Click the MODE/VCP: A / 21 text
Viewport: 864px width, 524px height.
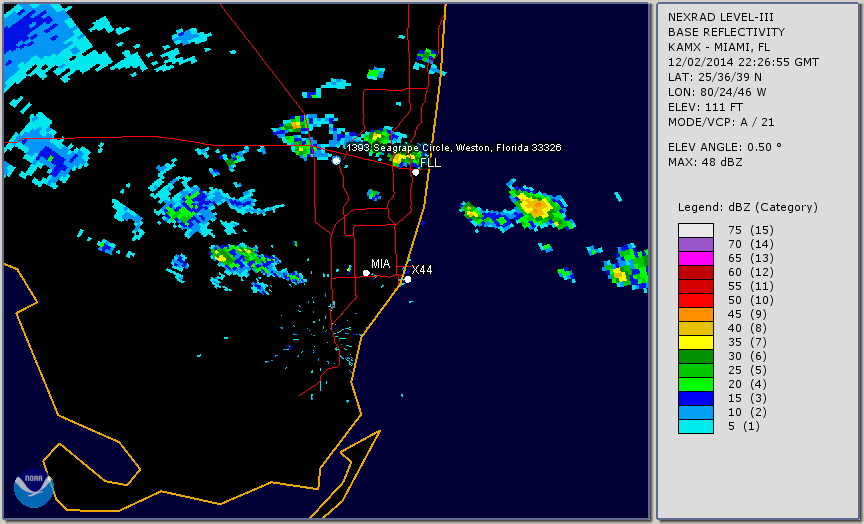click(721, 122)
